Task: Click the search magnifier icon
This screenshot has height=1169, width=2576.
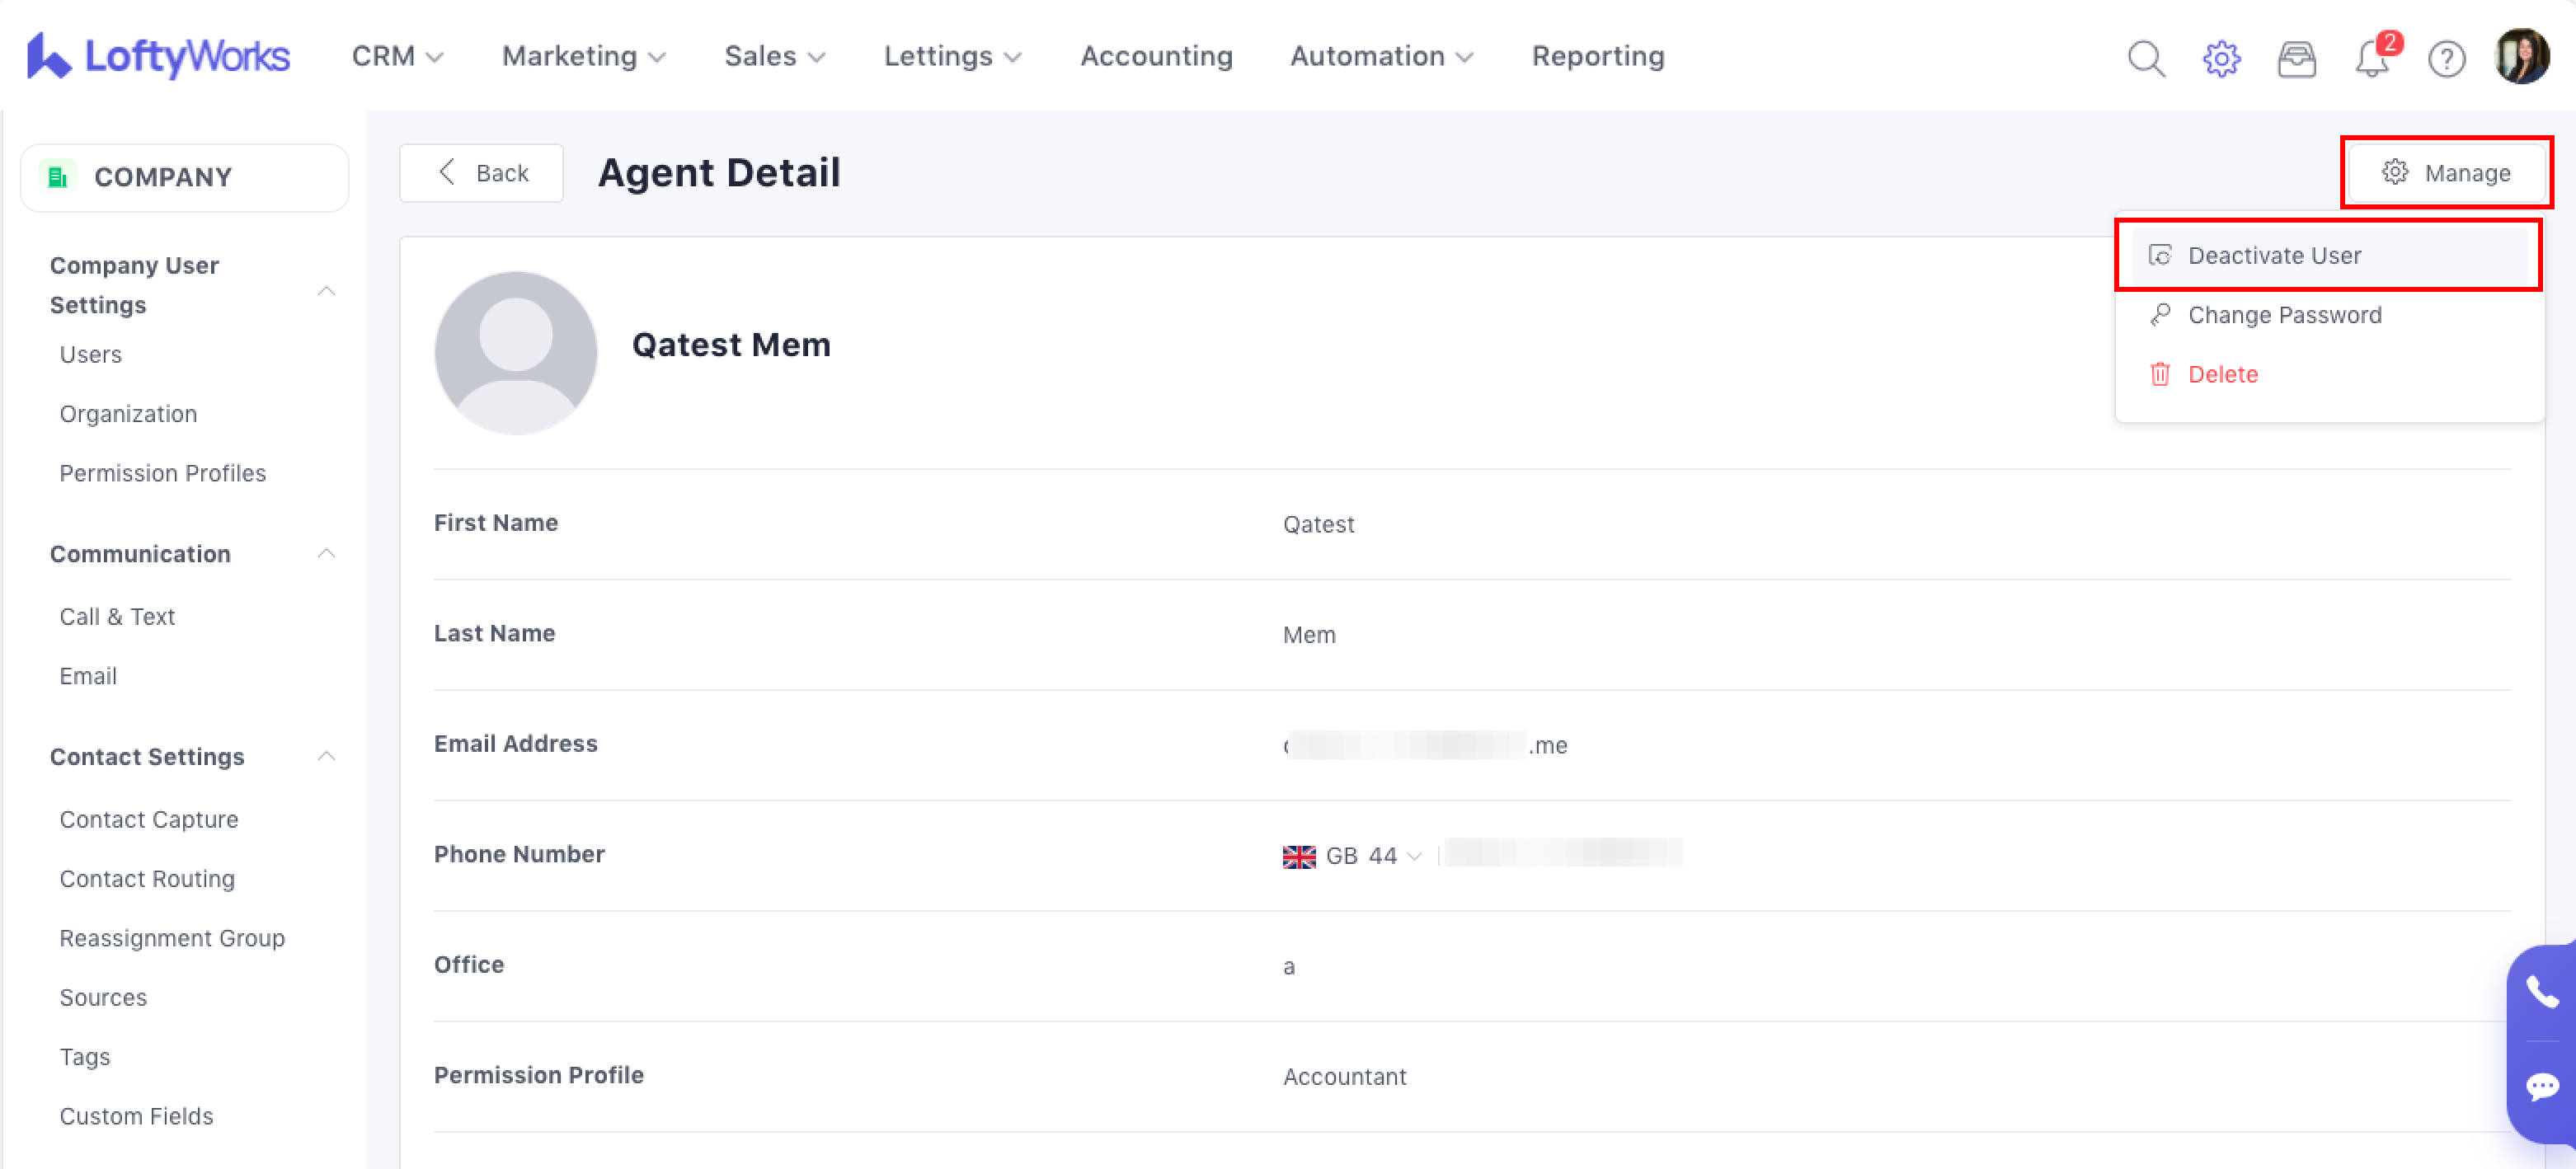Action: click(2145, 58)
